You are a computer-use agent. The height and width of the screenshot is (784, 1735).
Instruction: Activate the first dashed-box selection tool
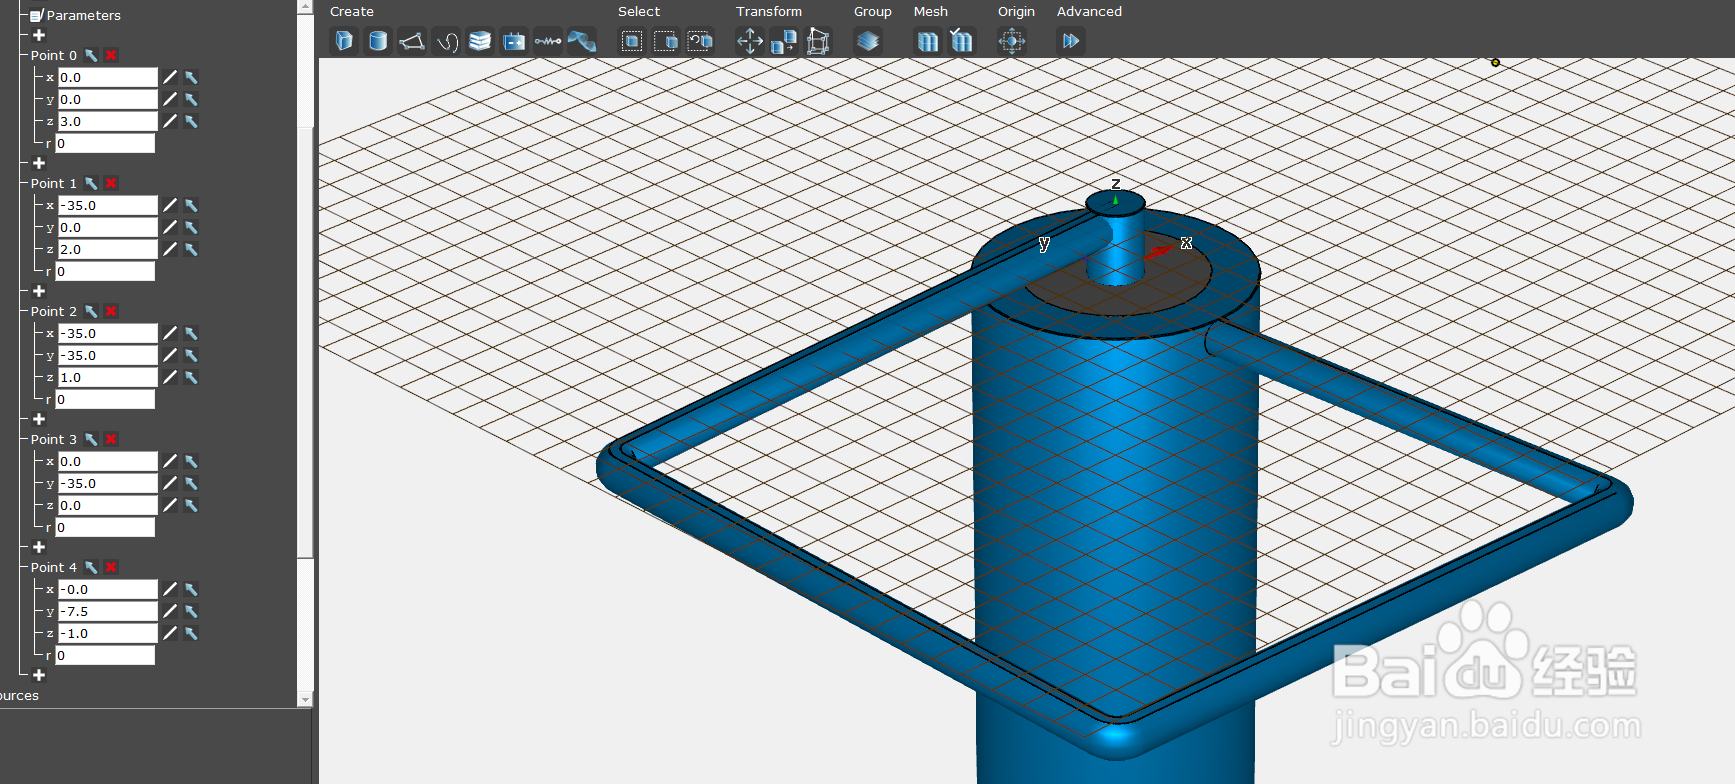tap(632, 41)
